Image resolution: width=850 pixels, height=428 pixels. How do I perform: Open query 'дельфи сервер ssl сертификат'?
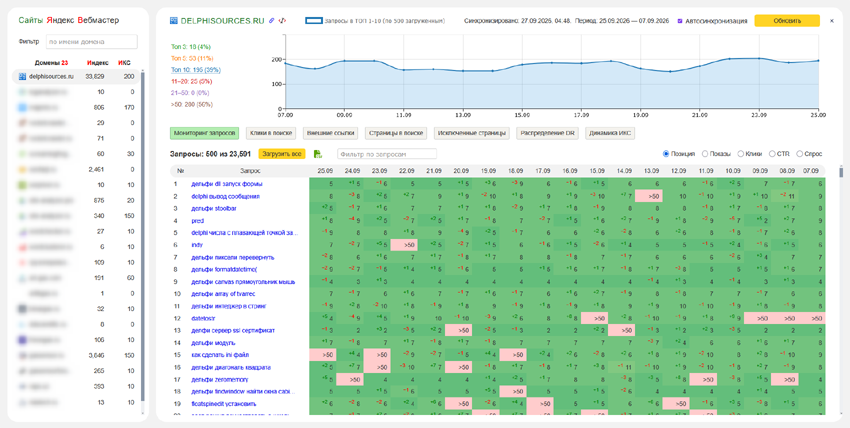(x=233, y=331)
